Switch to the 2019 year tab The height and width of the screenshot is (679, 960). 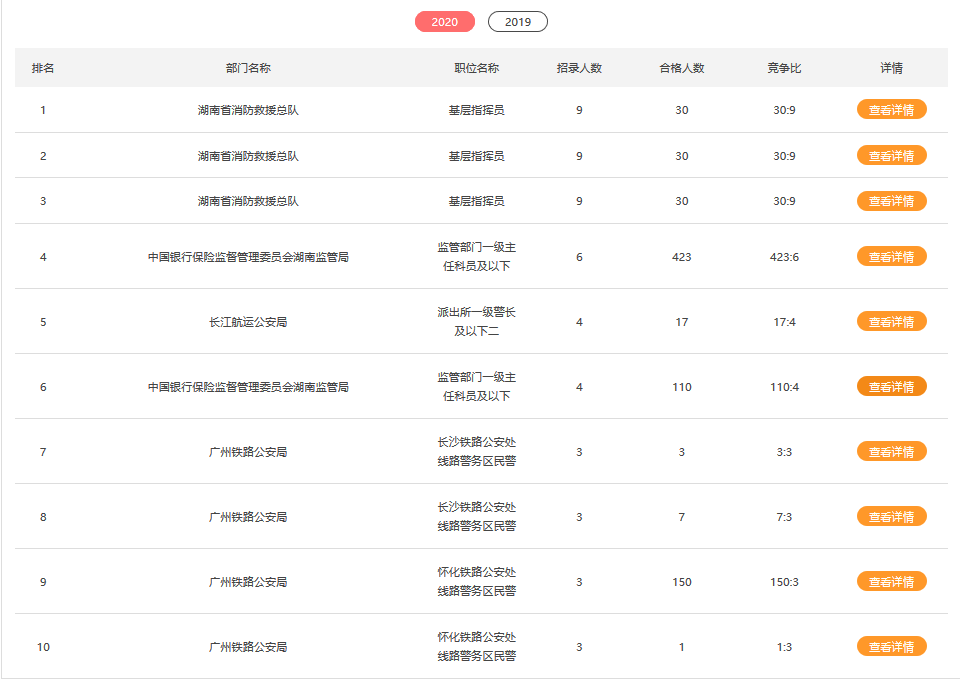coord(518,21)
